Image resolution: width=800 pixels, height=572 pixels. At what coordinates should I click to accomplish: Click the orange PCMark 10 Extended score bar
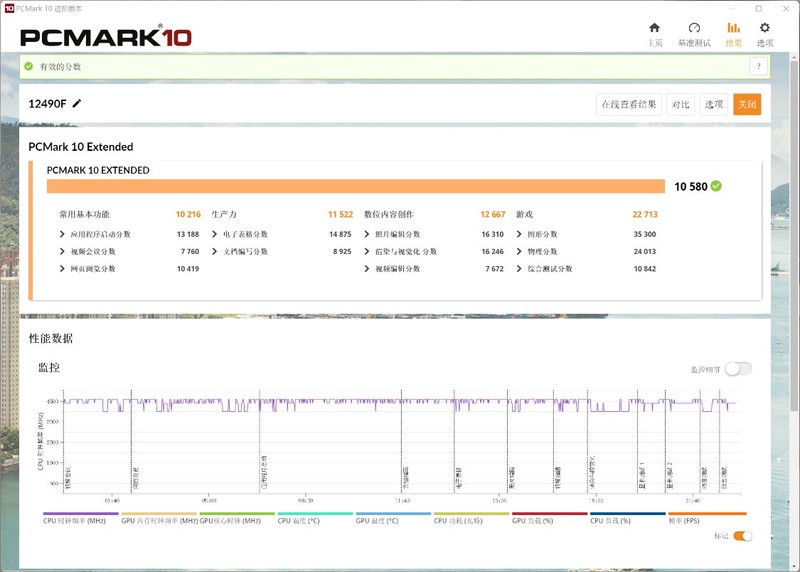[x=356, y=186]
